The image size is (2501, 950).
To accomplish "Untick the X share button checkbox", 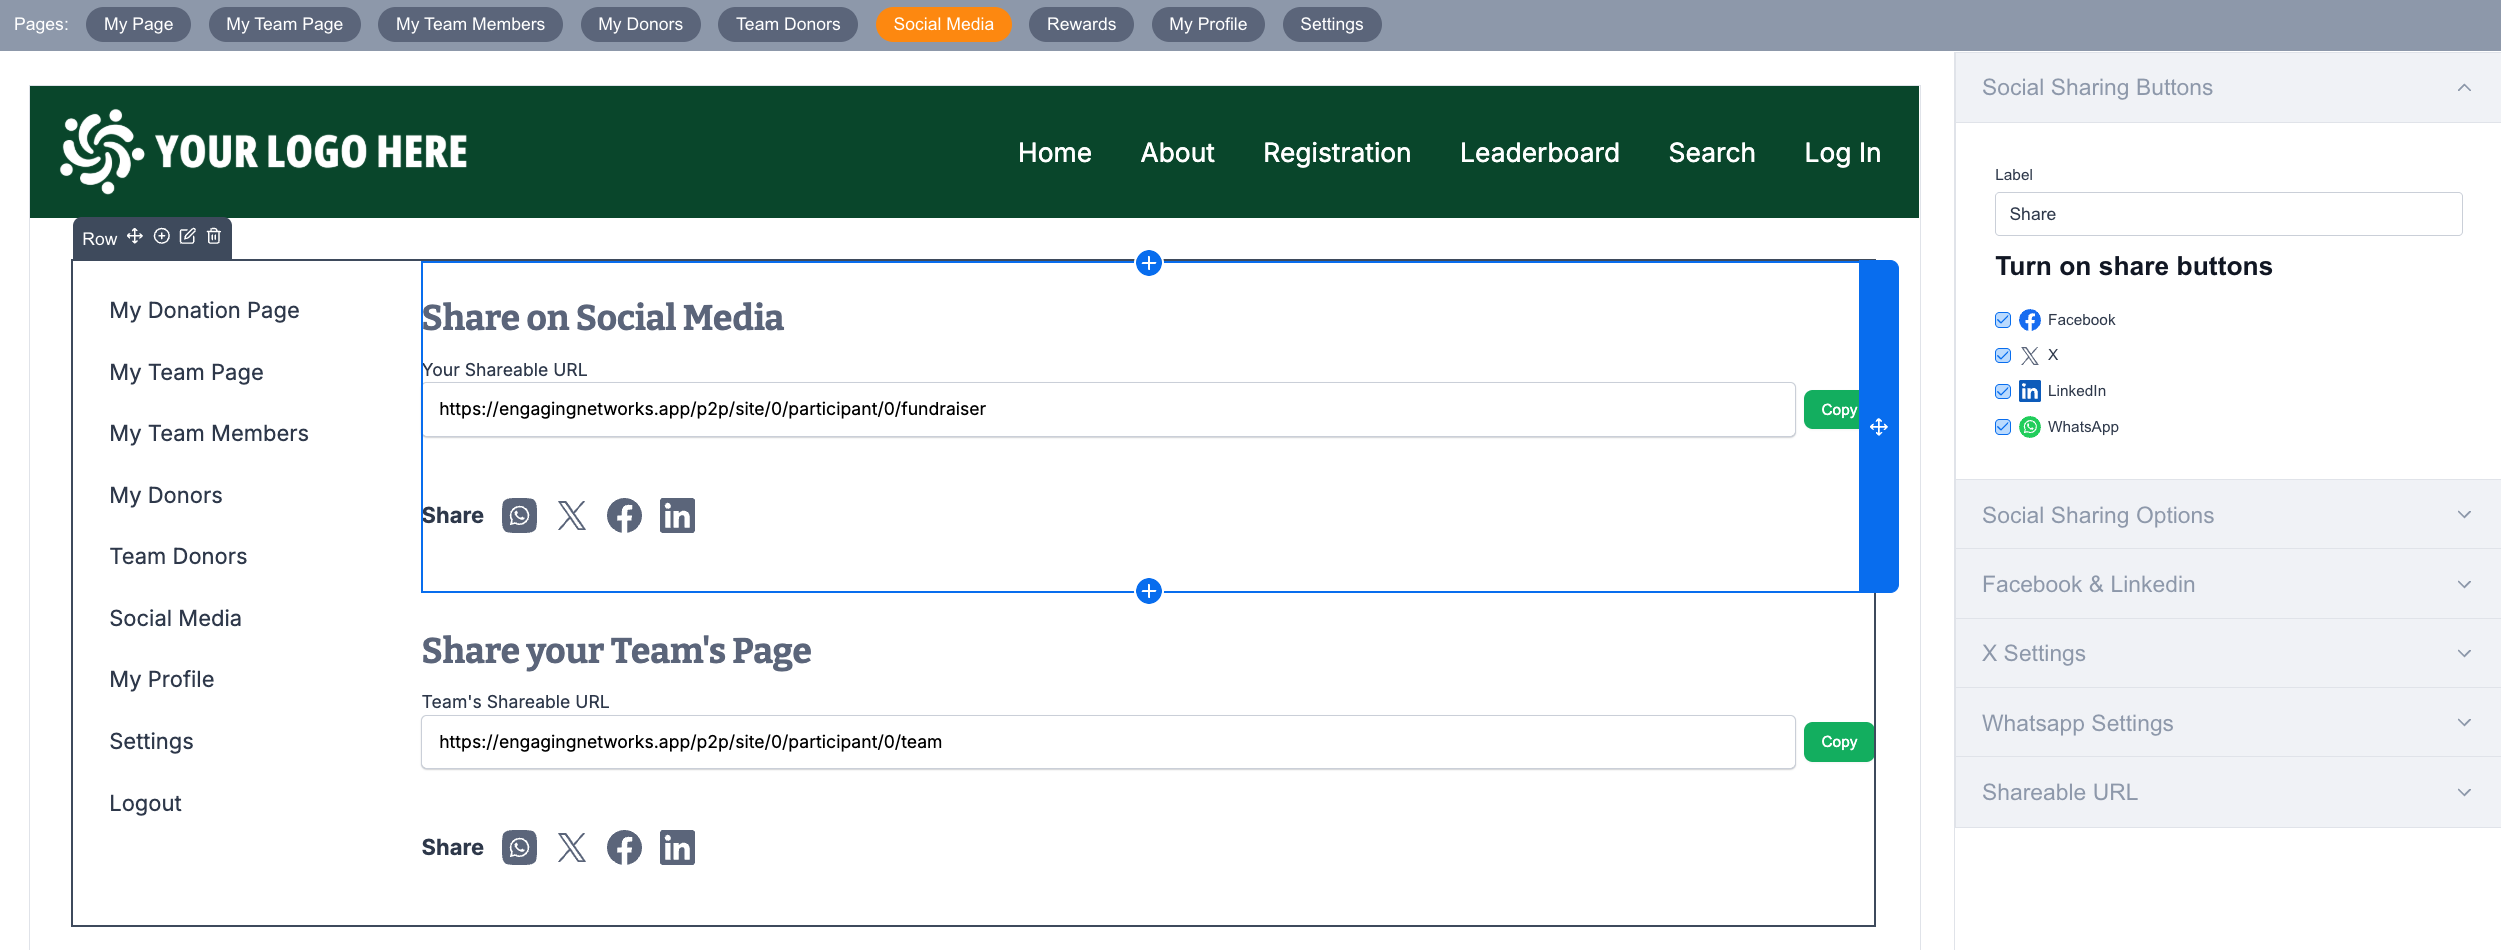I will pyautogui.click(x=2003, y=356).
